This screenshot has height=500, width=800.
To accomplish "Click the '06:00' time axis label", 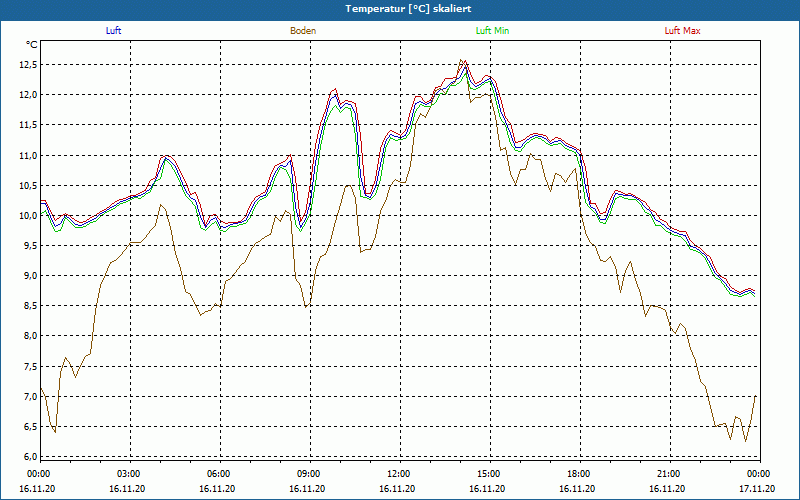I will (x=218, y=474).
